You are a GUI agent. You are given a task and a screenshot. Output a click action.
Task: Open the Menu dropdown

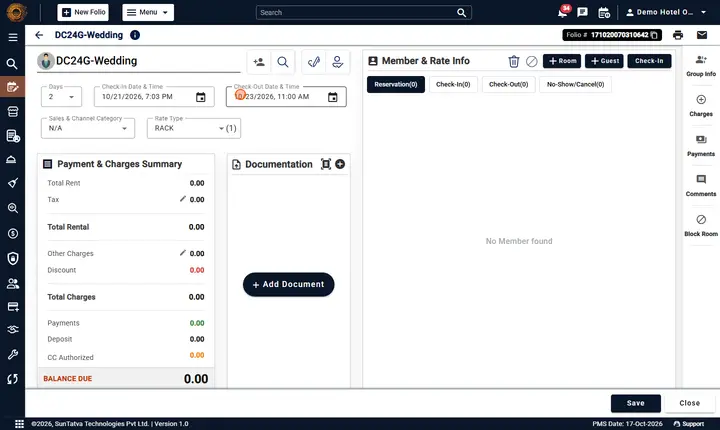148,12
